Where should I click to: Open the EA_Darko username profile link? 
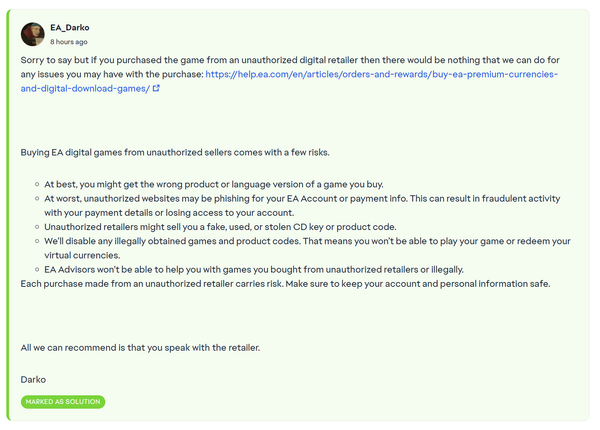coord(70,27)
